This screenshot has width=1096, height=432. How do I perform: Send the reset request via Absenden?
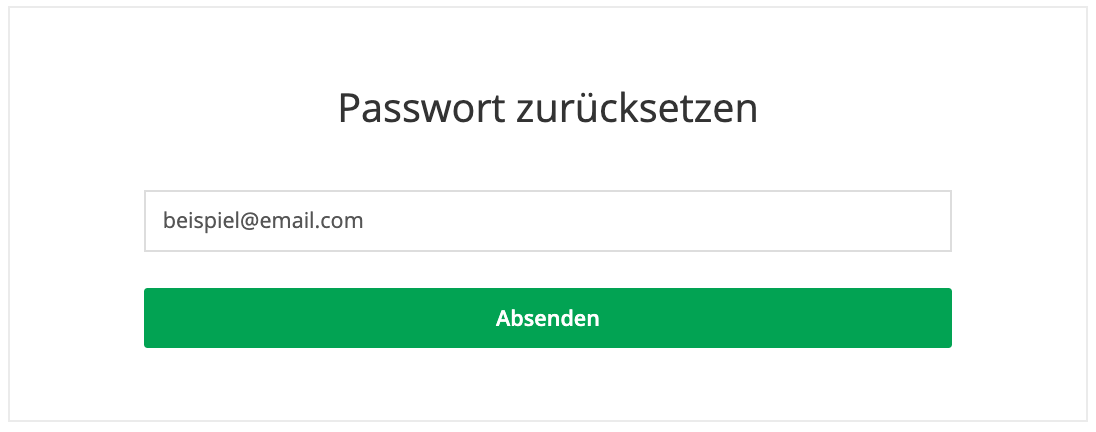(547, 318)
